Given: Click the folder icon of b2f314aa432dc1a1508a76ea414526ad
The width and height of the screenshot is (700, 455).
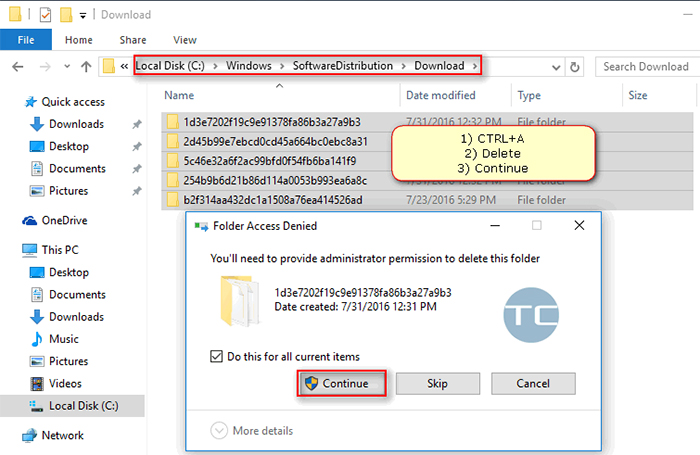Looking at the screenshot, I should (x=172, y=200).
